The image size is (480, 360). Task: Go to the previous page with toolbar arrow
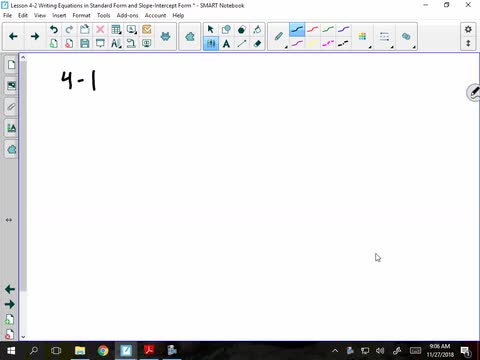click(13, 36)
